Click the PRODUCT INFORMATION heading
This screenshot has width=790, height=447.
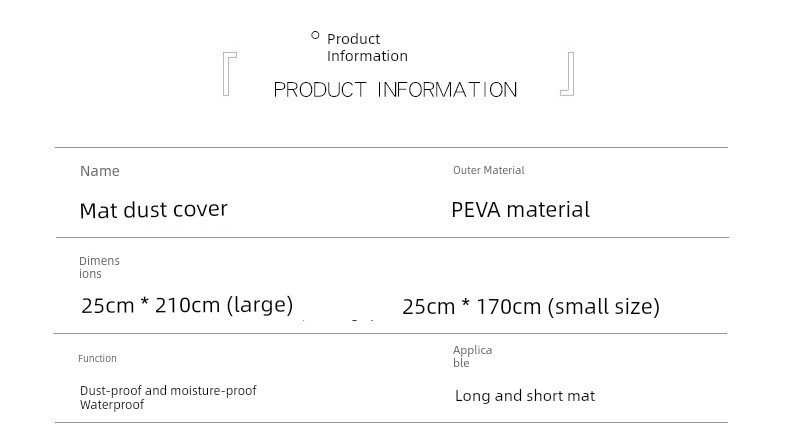(x=396, y=90)
